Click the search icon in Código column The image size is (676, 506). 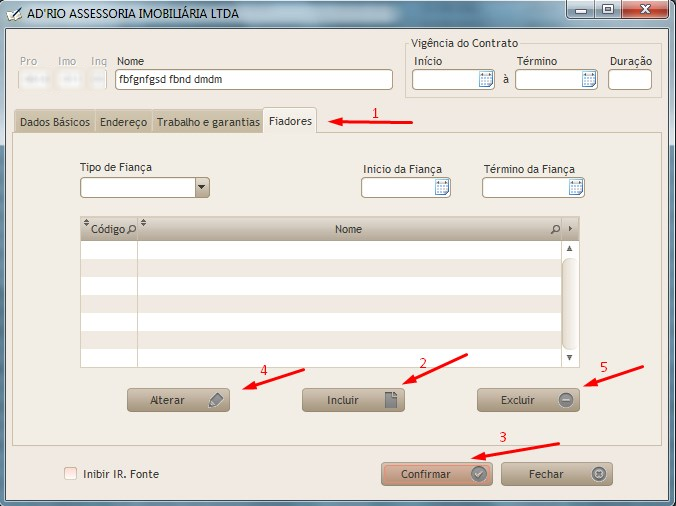pyautogui.click(x=131, y=229)
